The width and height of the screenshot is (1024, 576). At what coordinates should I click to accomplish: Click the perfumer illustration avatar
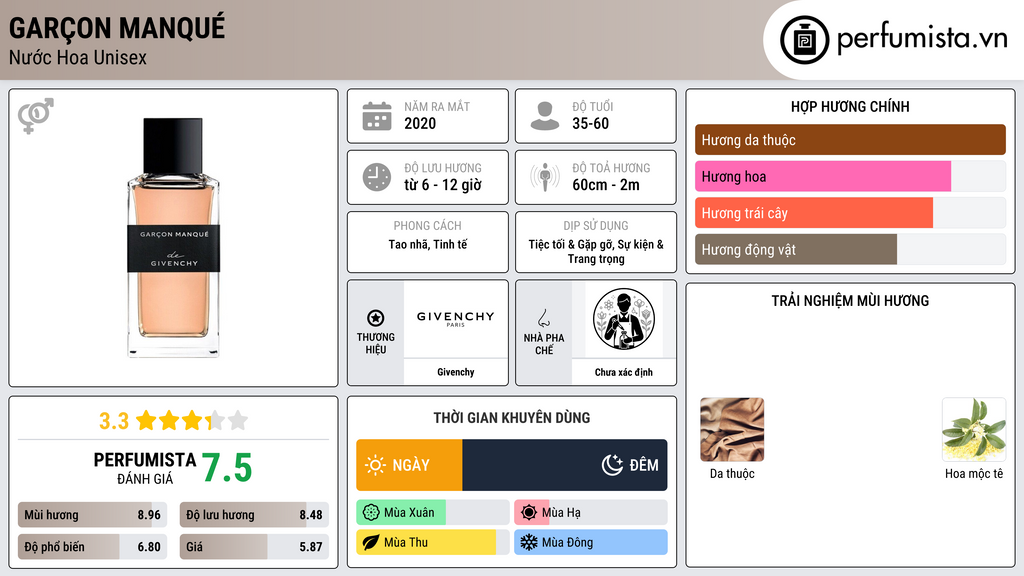point(624,319)
